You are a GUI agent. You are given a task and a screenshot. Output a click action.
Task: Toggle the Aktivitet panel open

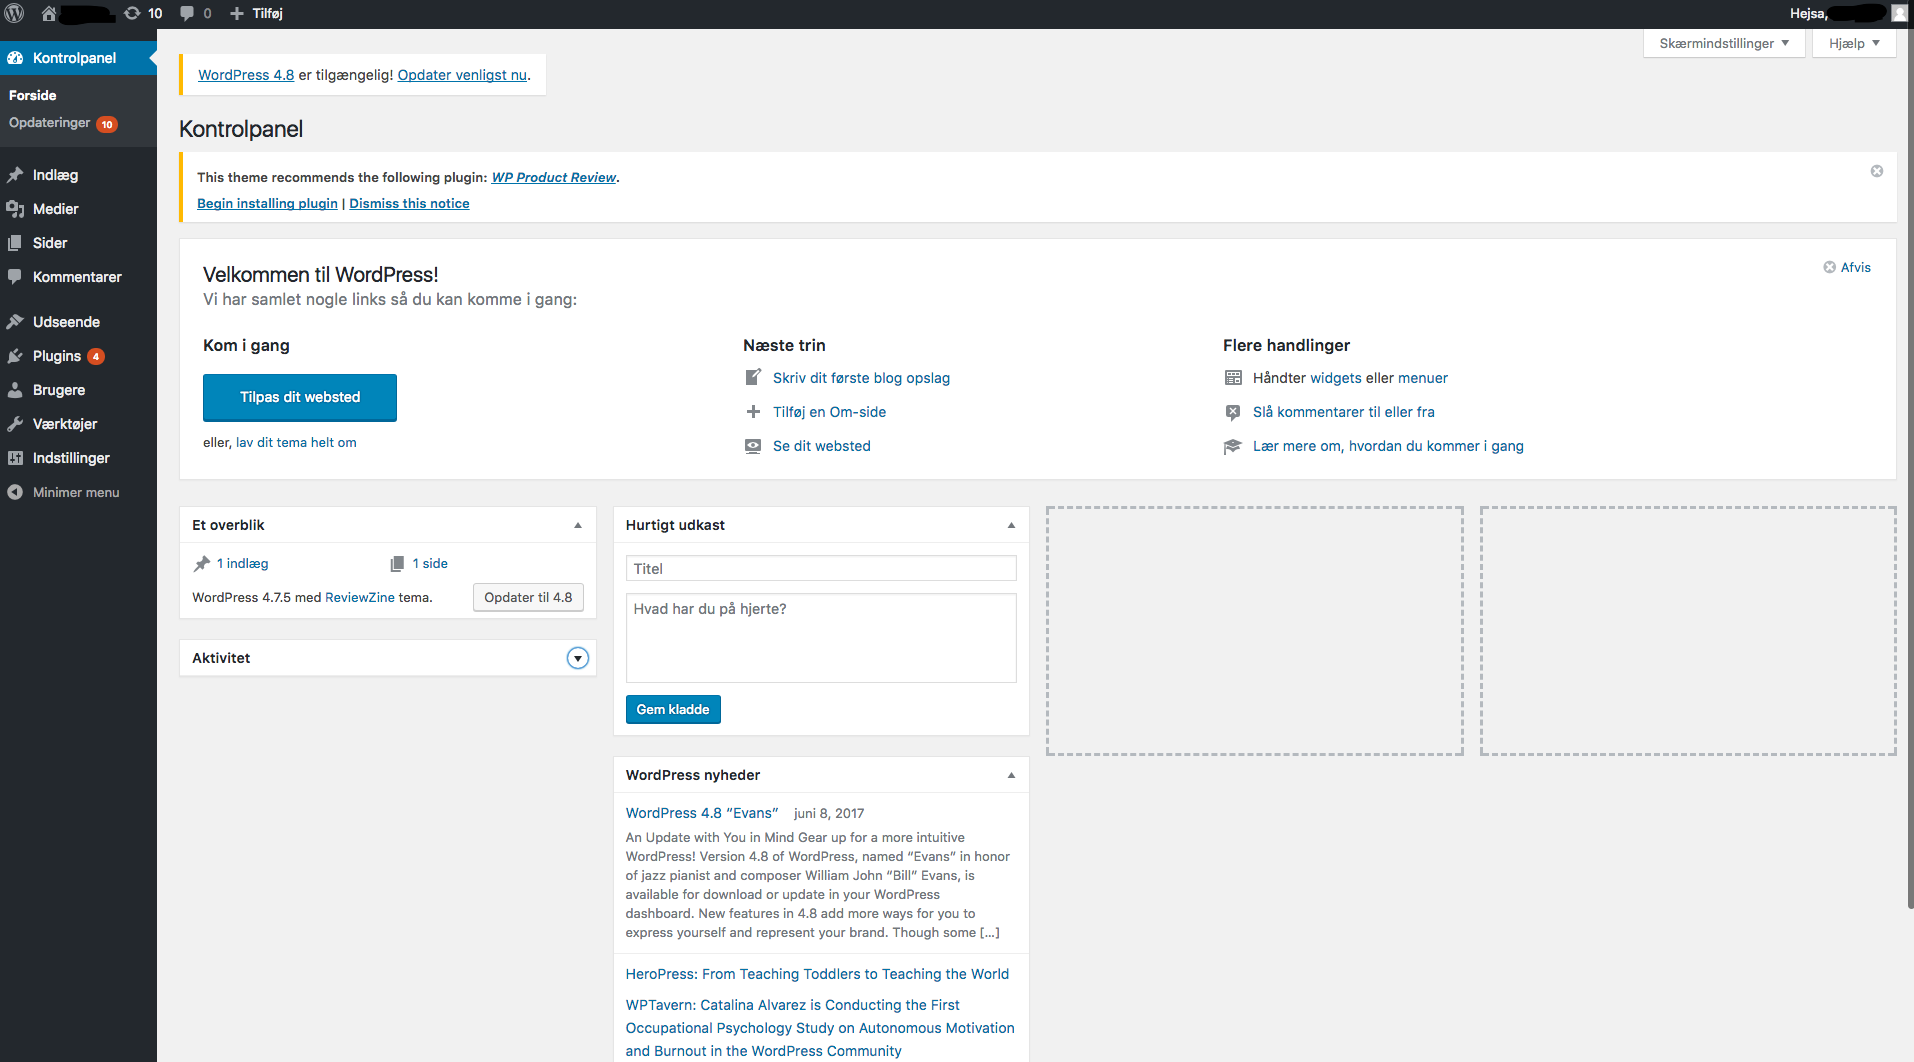tap(577, 658)
